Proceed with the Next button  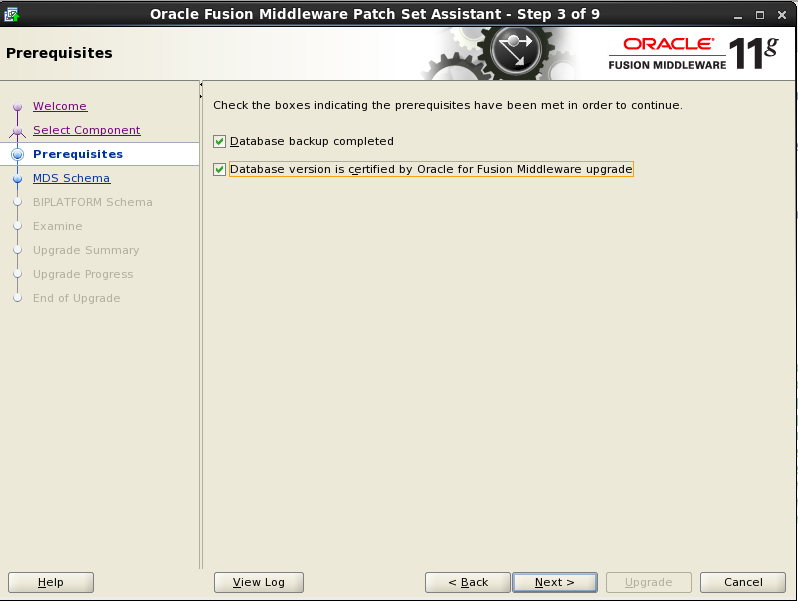coord(555,582)
